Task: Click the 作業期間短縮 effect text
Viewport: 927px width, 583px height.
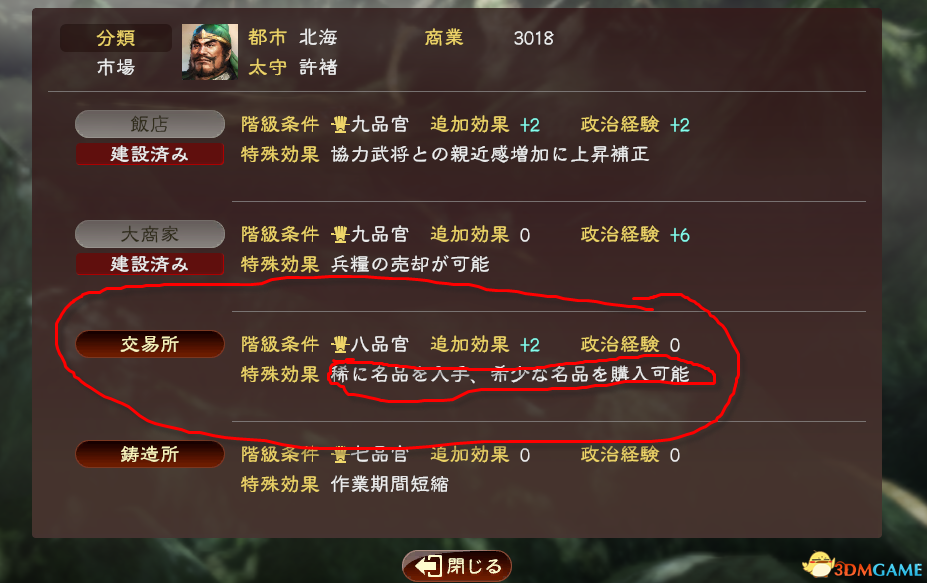Action: (x=390, y=484)
